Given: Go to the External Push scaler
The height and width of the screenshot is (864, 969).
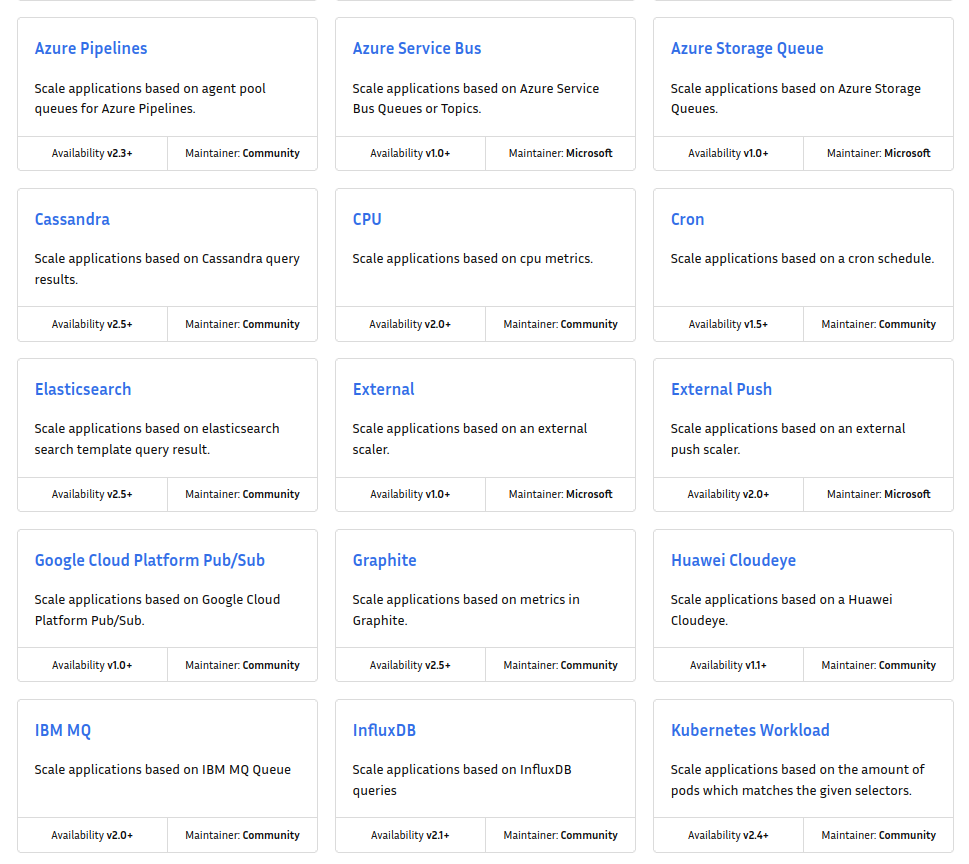Looking at the screenshot, I should point(721,389).
